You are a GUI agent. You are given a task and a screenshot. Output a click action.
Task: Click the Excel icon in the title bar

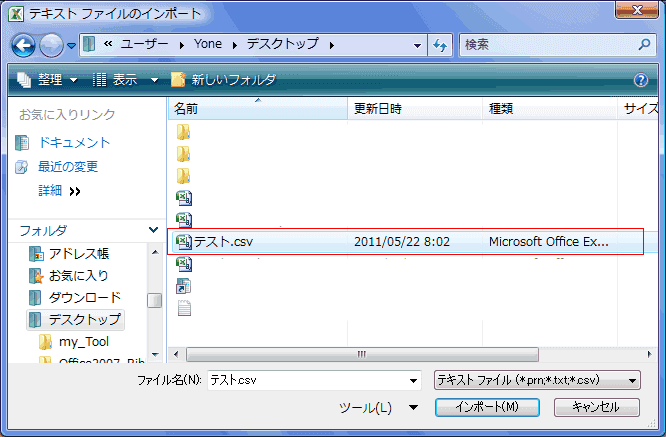(x=16, y=14)
